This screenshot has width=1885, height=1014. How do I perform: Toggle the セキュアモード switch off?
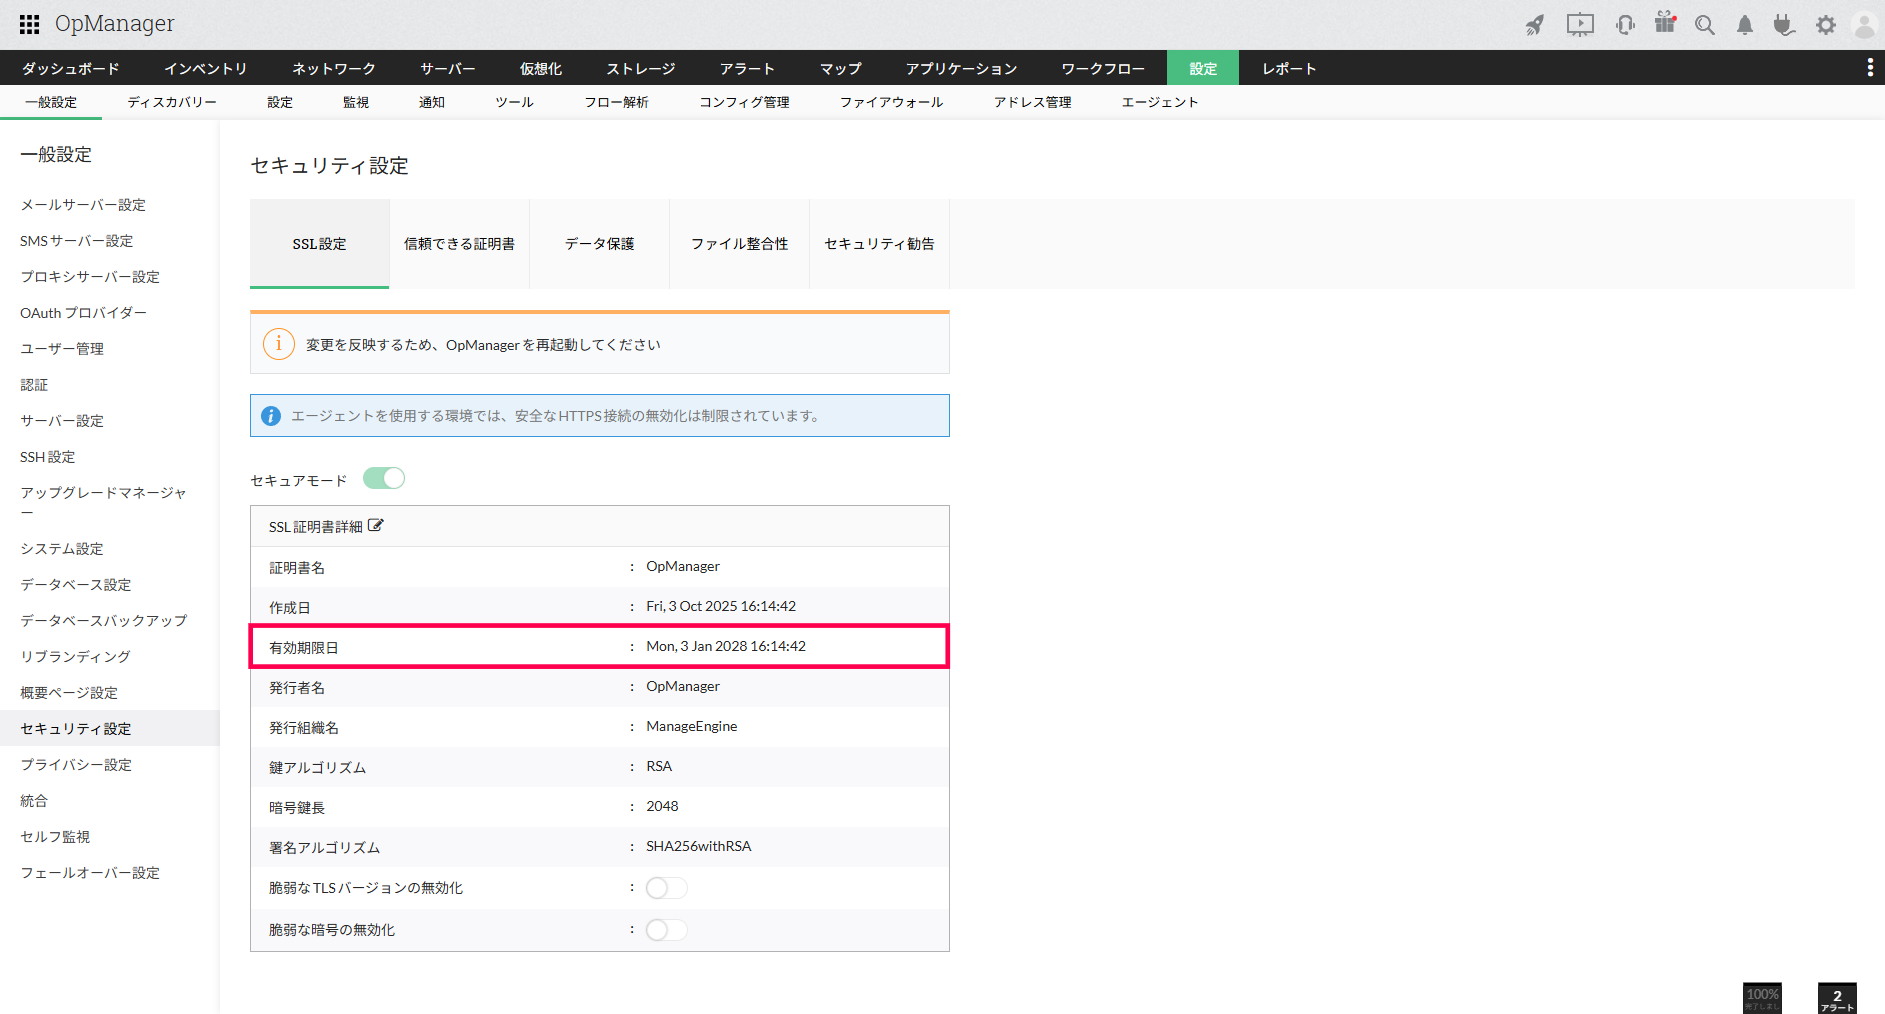click(384, 479)
